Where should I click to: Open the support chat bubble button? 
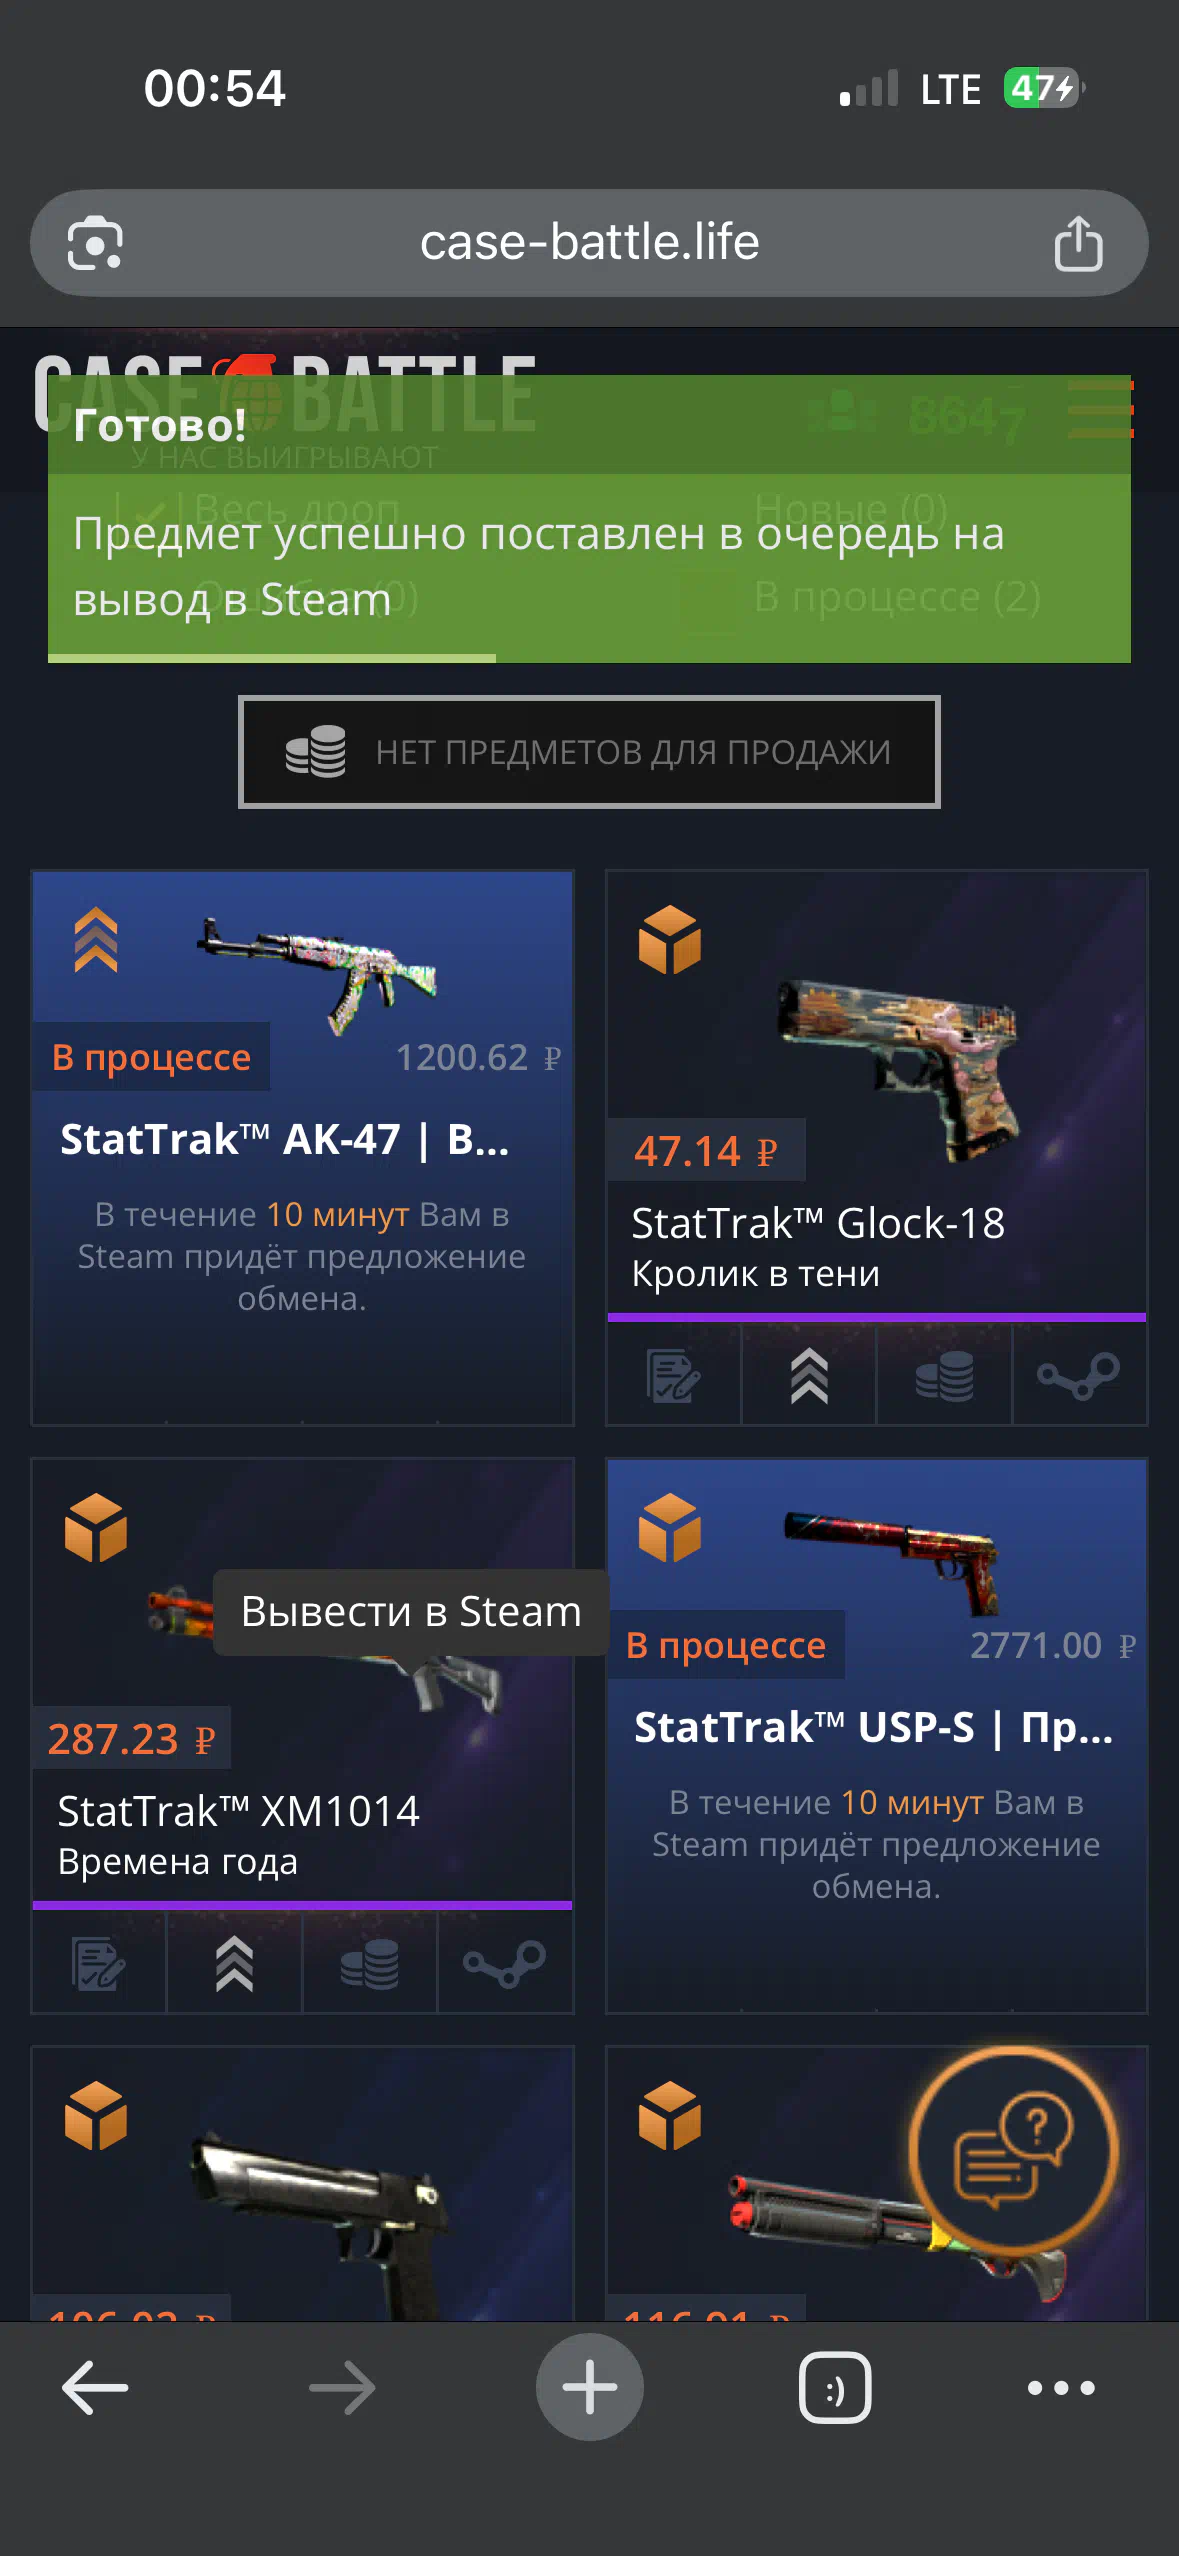pos(1013,2150)
